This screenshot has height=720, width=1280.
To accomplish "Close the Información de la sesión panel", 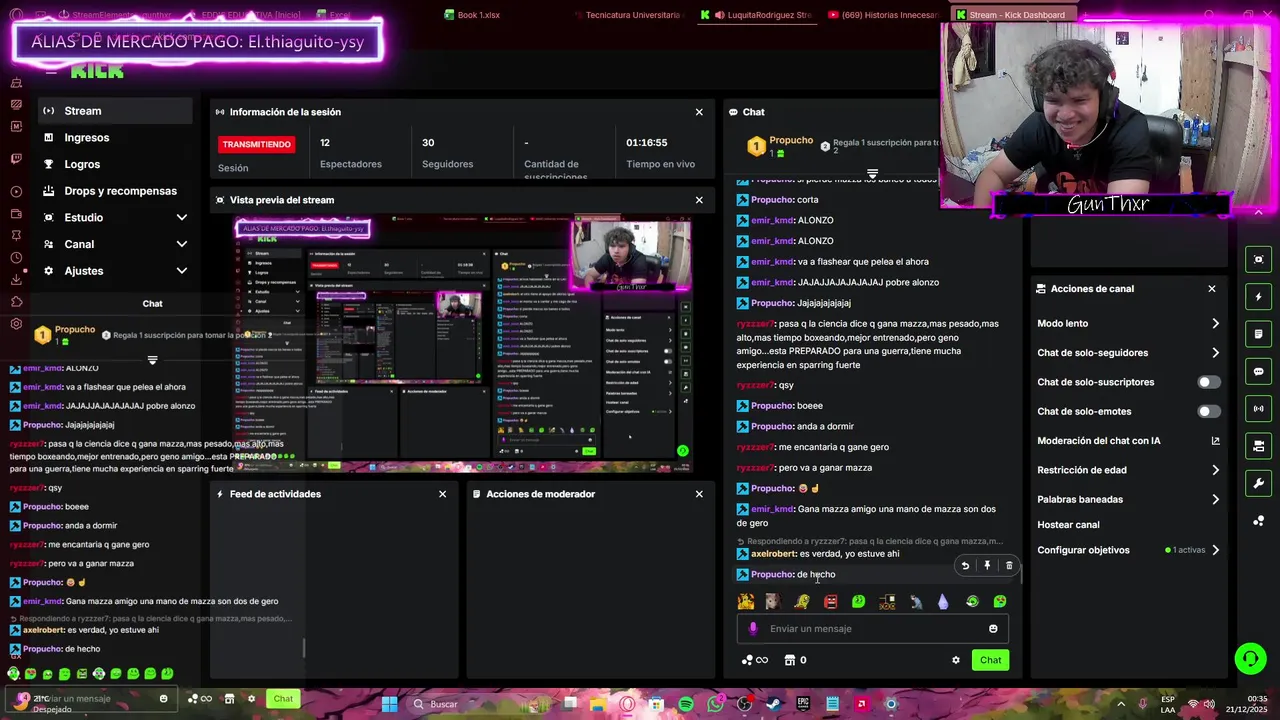I will (699, 112).
